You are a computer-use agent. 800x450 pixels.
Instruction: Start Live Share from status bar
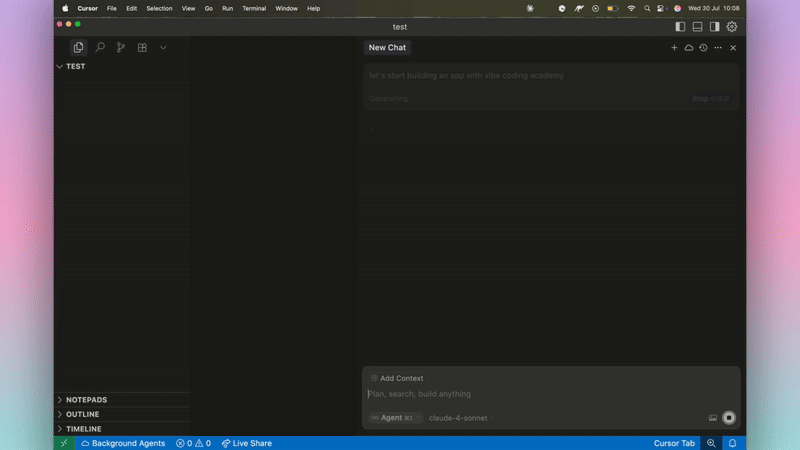246,443
